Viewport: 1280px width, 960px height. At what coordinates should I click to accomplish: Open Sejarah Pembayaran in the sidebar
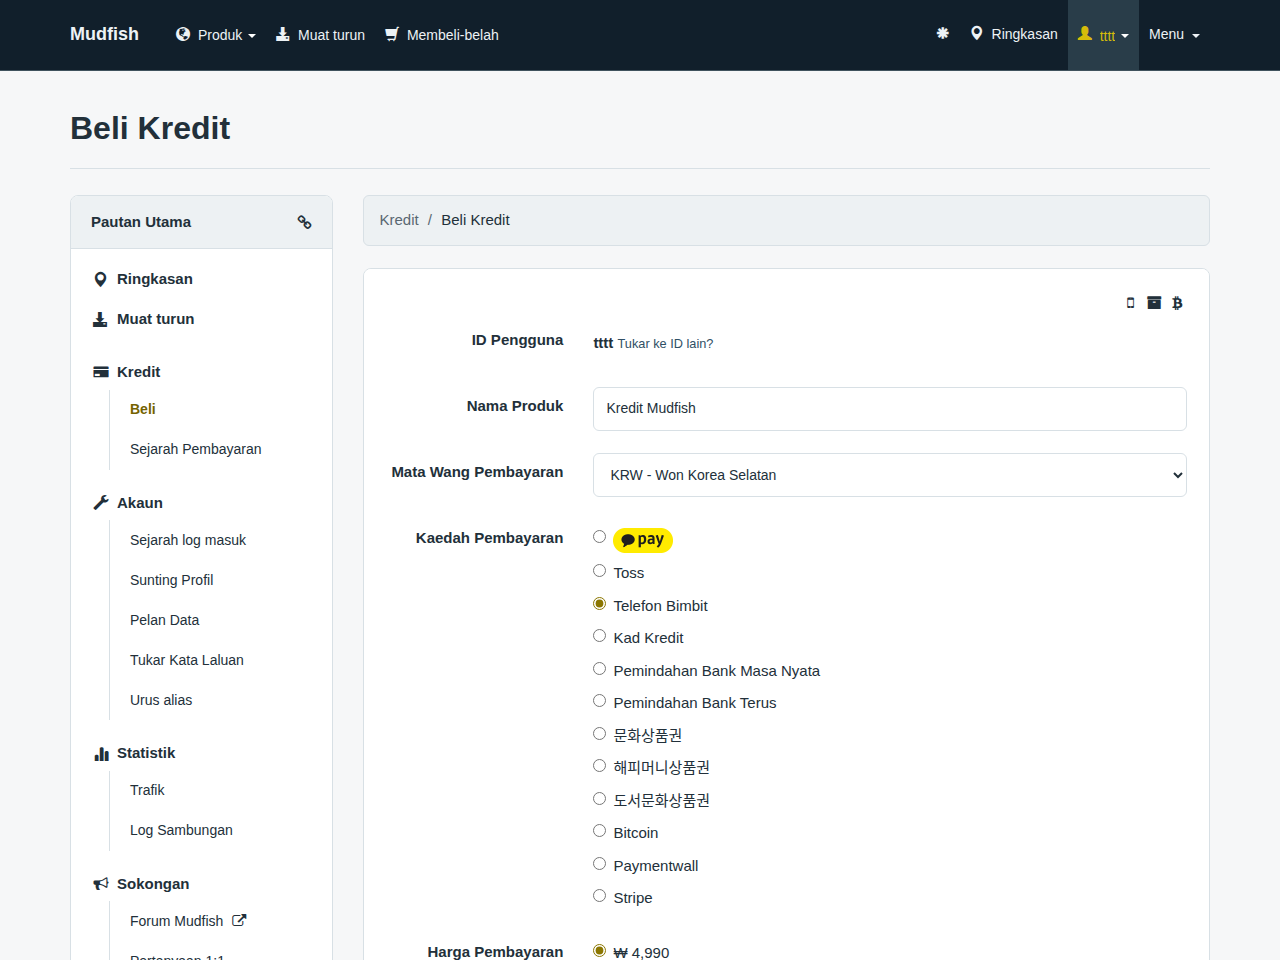[196, 449]
